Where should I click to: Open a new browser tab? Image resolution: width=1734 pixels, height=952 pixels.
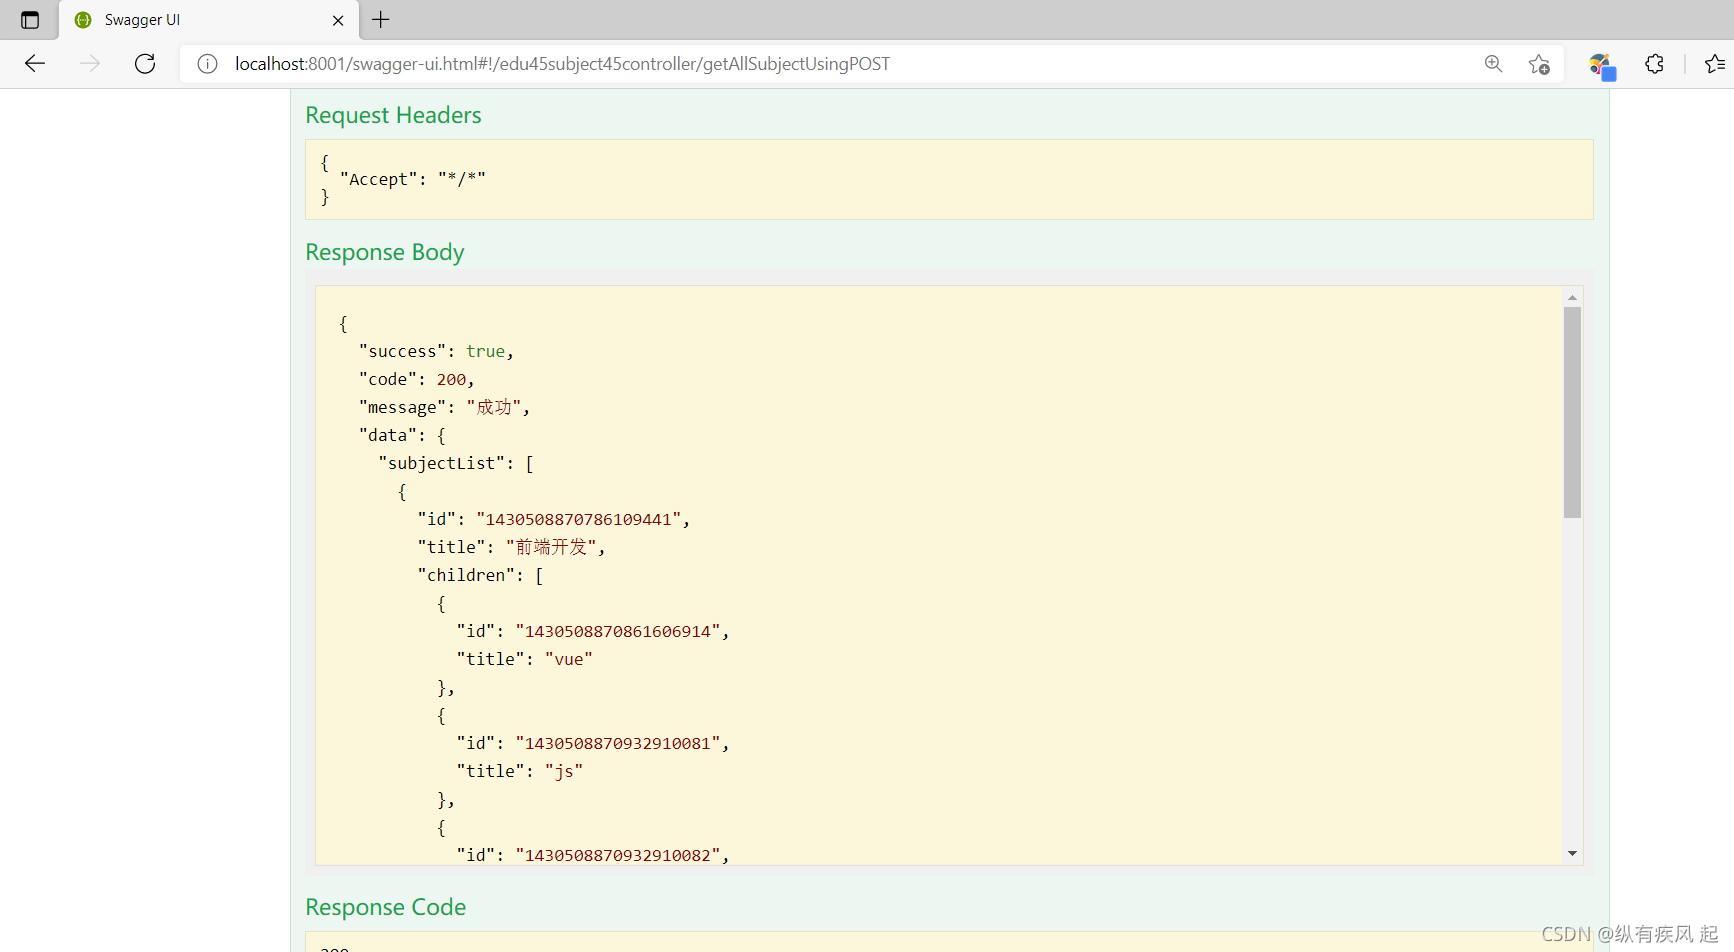(381, 20)
